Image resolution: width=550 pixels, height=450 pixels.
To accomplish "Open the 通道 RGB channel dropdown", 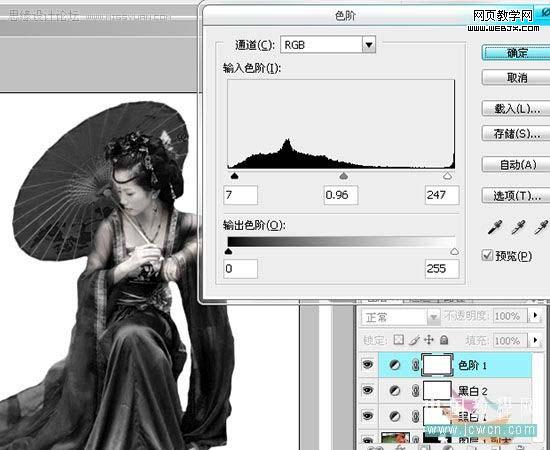I will click(x=369, y=45).
